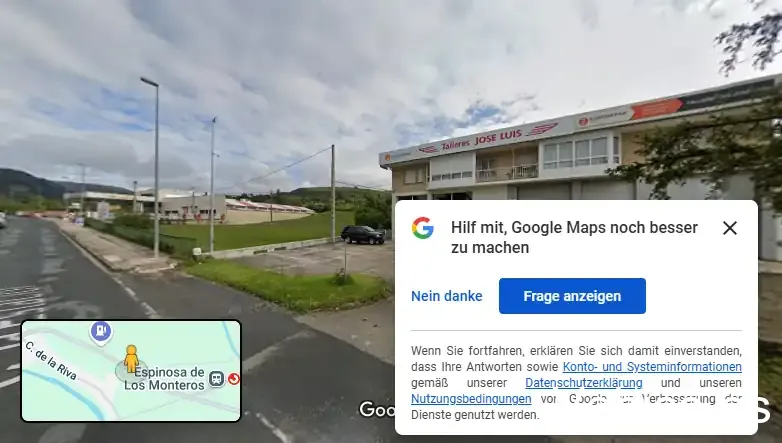
Task: Dismiss the Google Maps feedback dialog
Action: coord(730,228)
